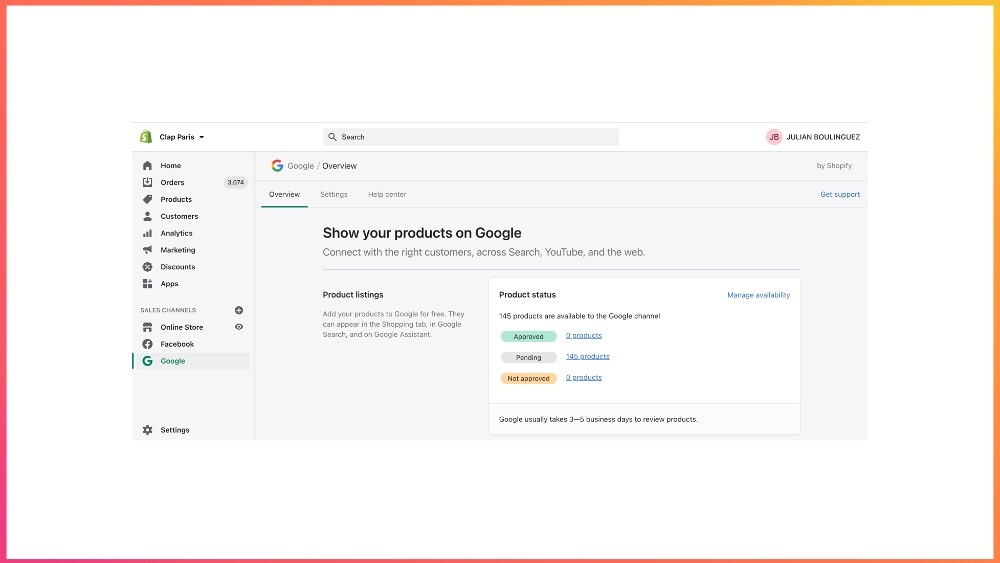This screenshot has height=563, width=1000.
Task: Open the Julian Boulinguez account menu
Action: [812, 137]
